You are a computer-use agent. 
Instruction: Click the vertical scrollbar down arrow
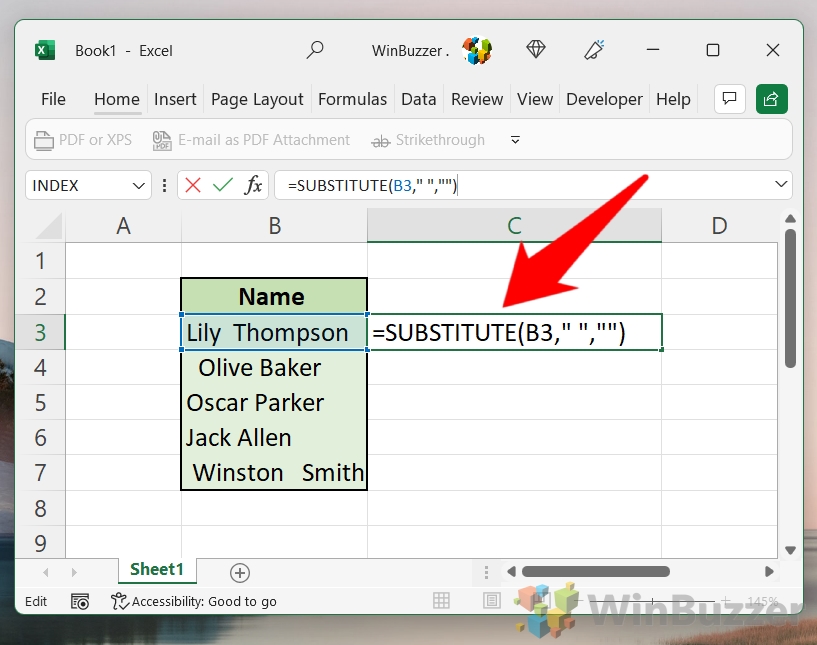click(790, 550)
